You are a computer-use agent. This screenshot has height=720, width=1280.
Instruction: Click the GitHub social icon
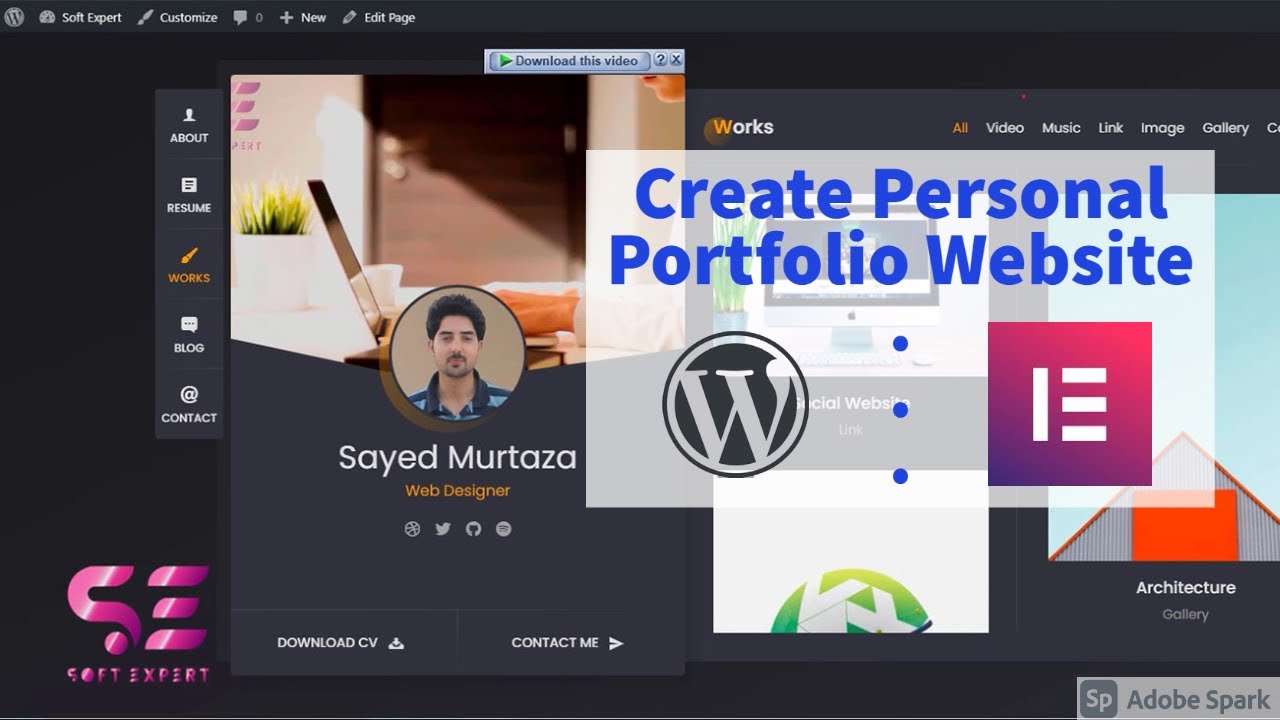(473, 529)
